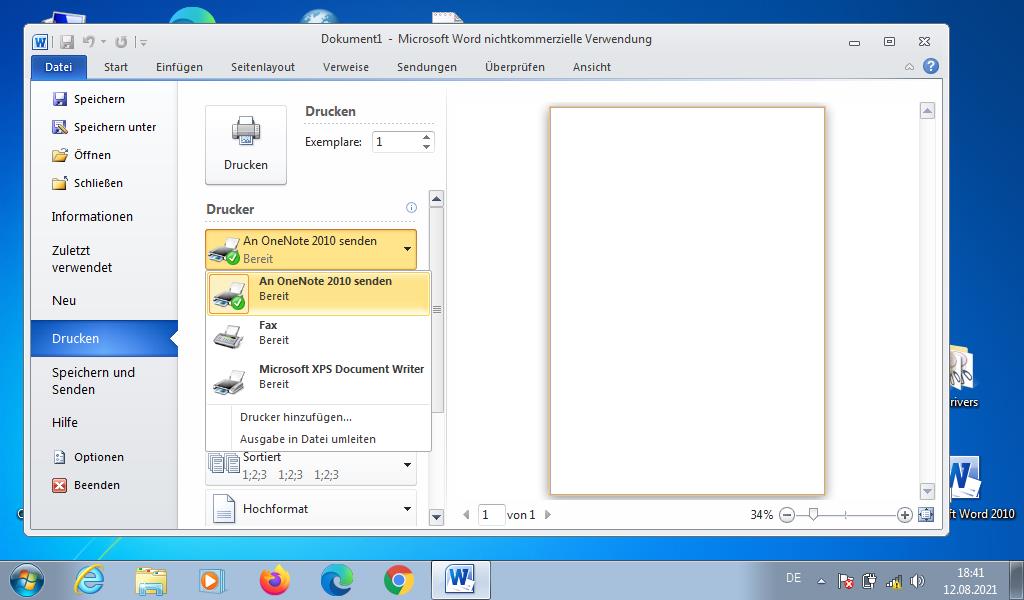Click Öffnen in backstage menu
The width and height of the screenshot is (1024, 600).
(x=82, y=155)
